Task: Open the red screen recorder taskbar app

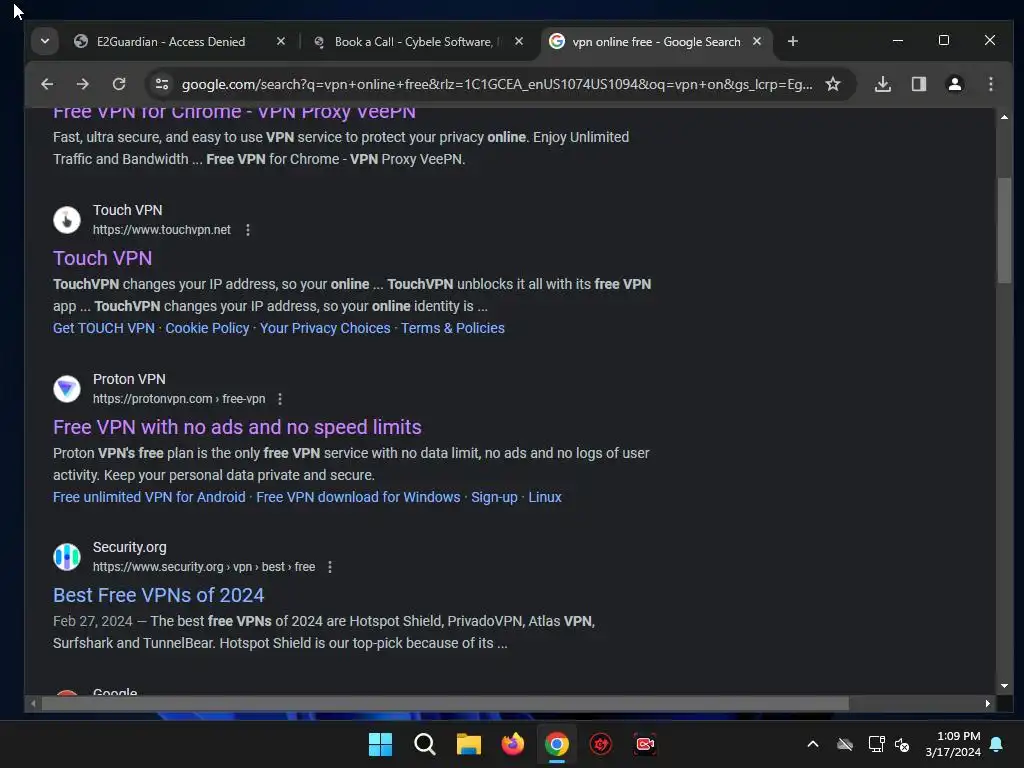Action: 645,744
